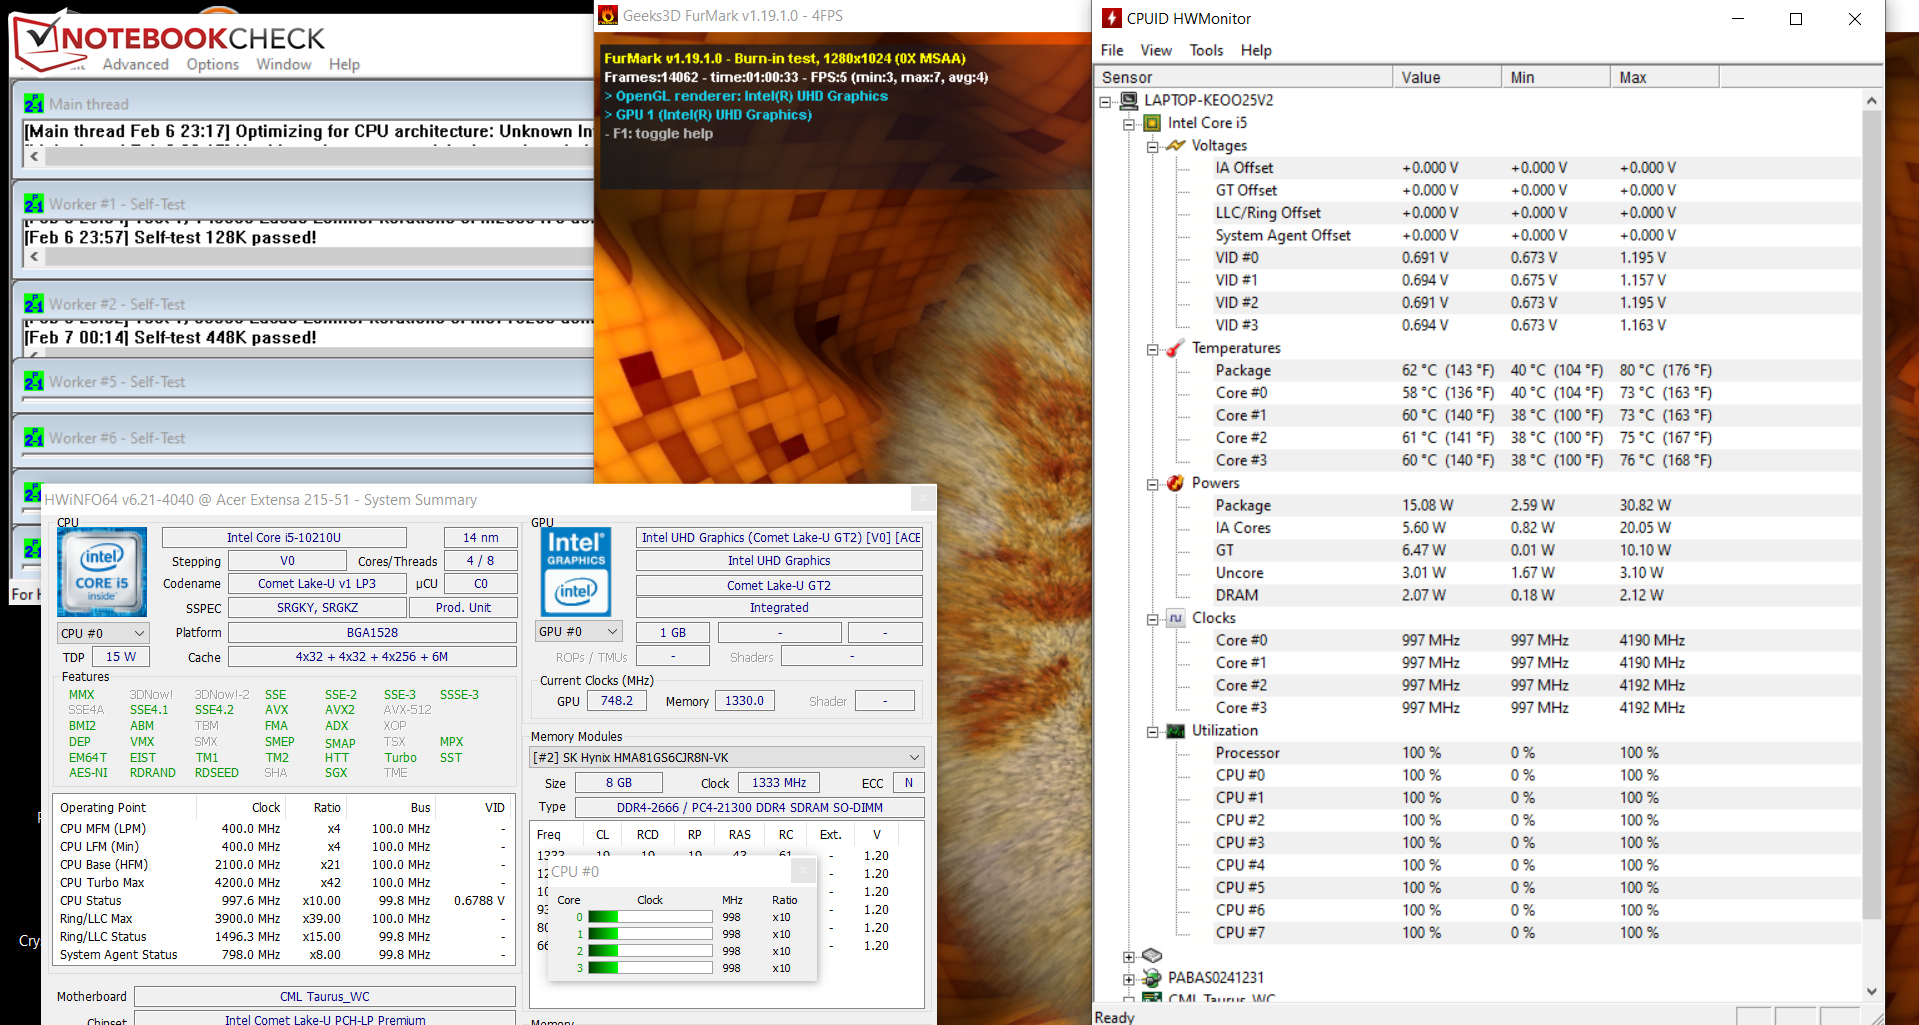This screenshot has height=1025, width=1919.
Task: Click the PABAS0241231 battery icon
Action: (1152, 978)
